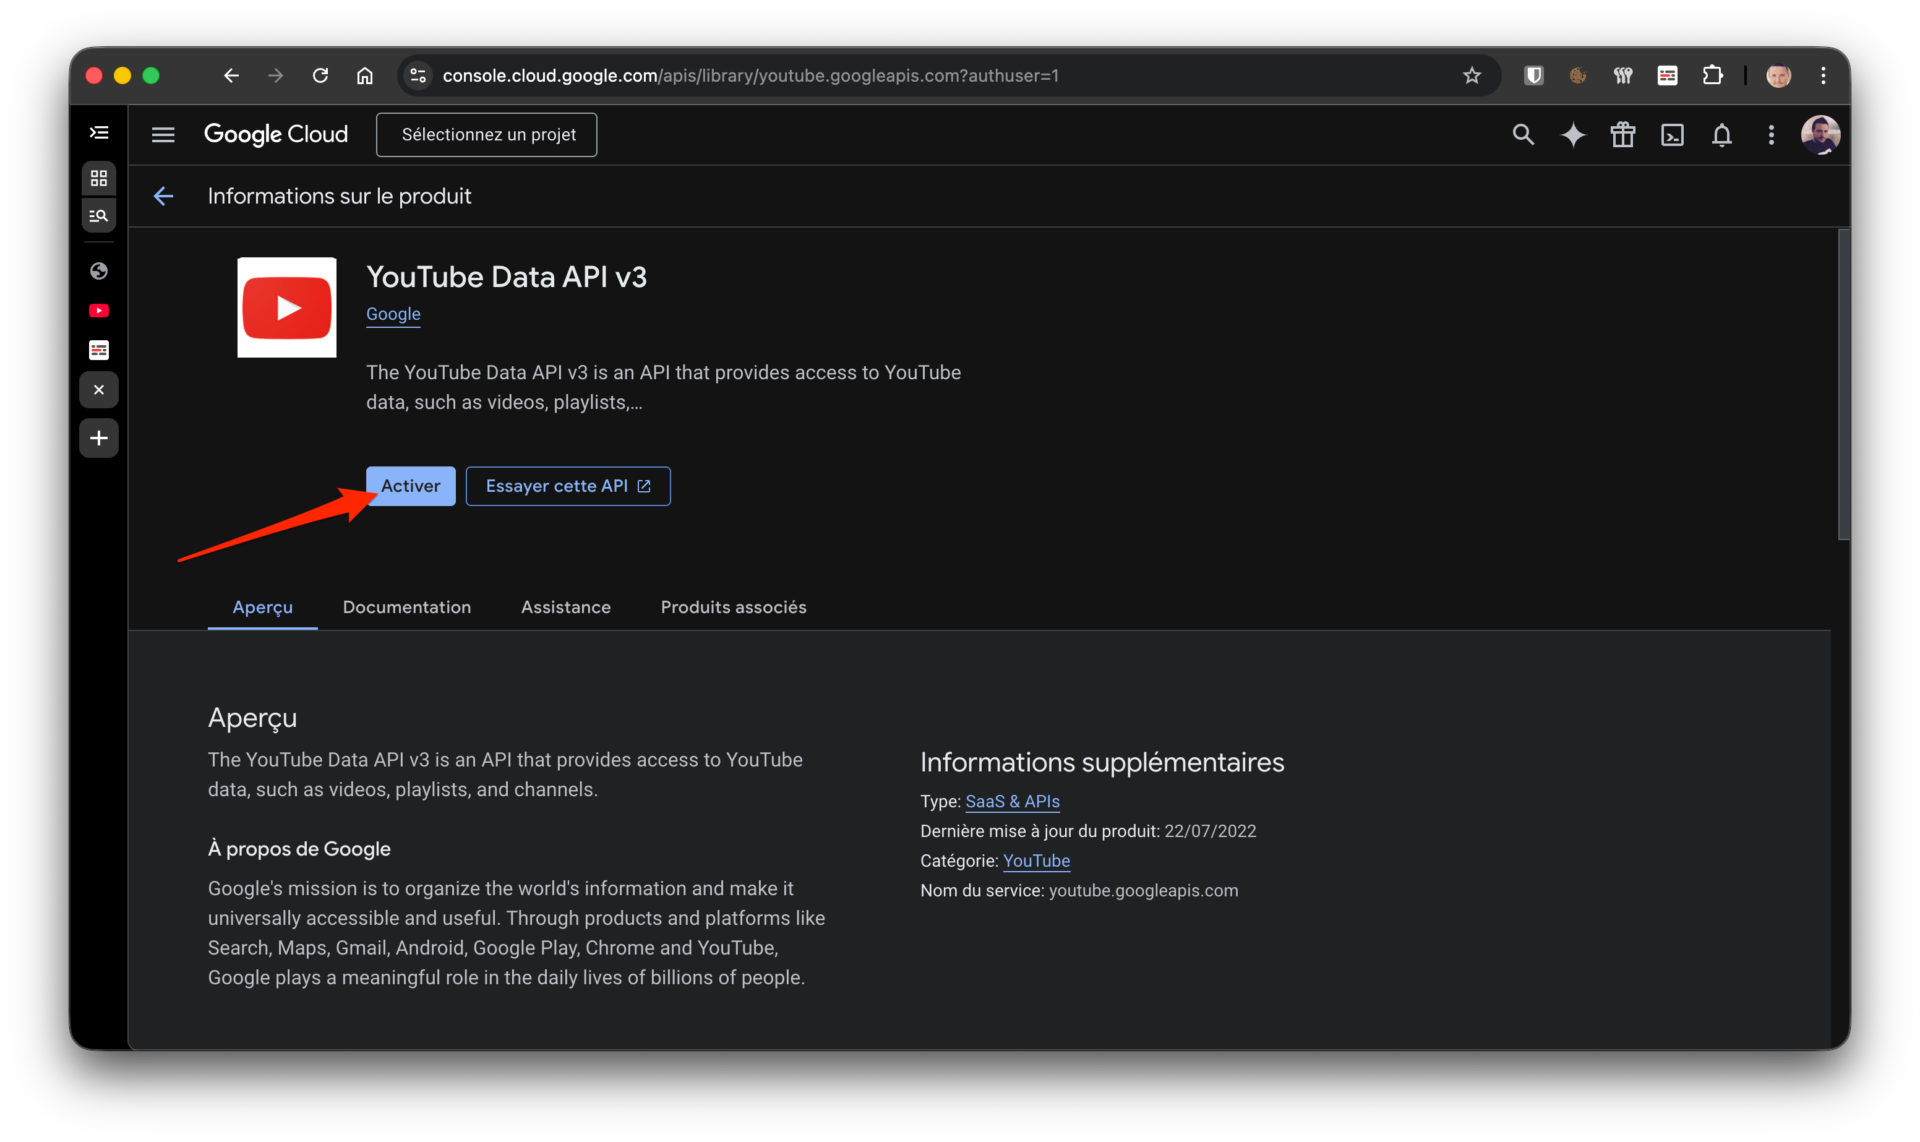Close the sidebar item with X

pyautogui.click(x=99, y=390)
